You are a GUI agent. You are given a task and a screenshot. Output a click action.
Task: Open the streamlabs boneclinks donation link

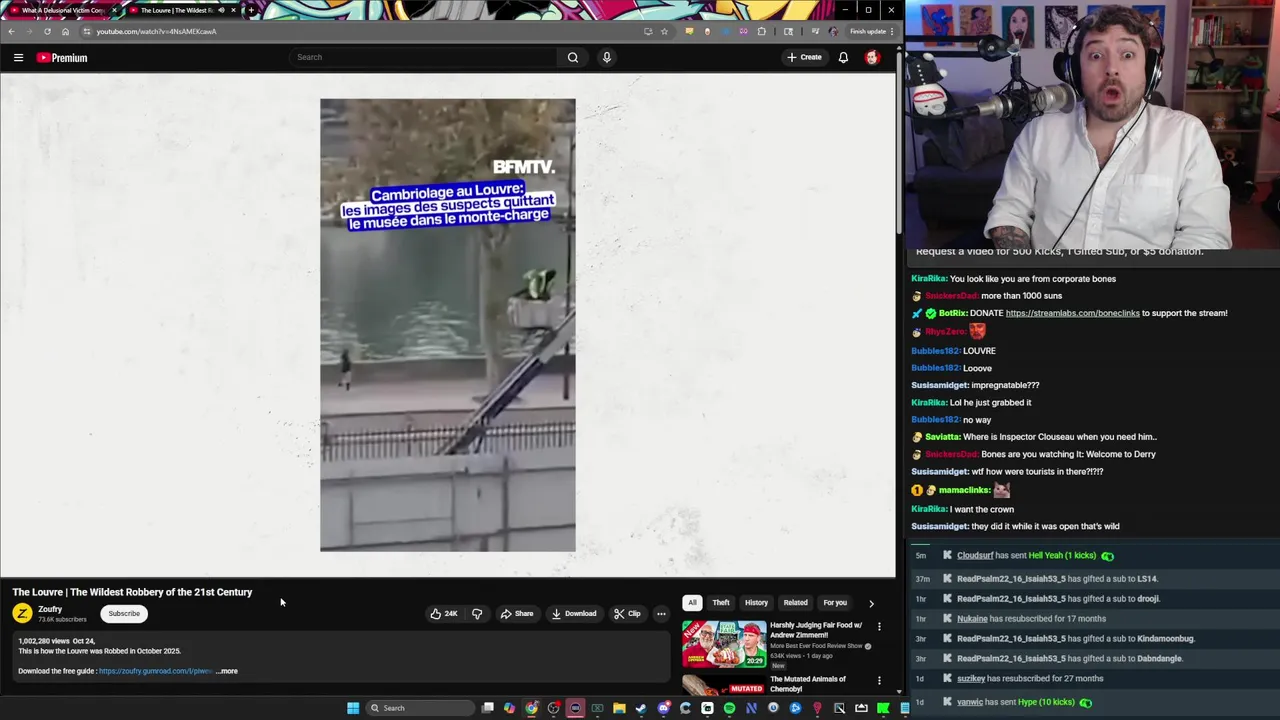click(x=1072, y=313)
